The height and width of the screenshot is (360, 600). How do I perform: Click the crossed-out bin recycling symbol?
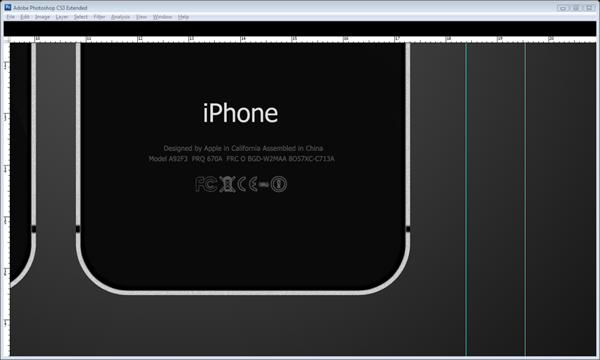click(227, 184)
